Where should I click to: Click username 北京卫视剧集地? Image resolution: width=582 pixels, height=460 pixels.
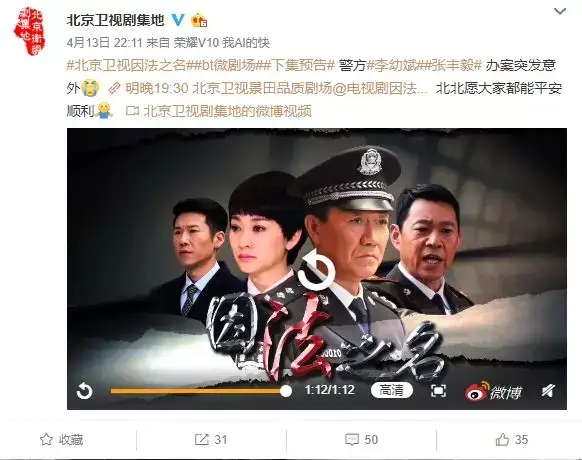(x=115, y=20)
